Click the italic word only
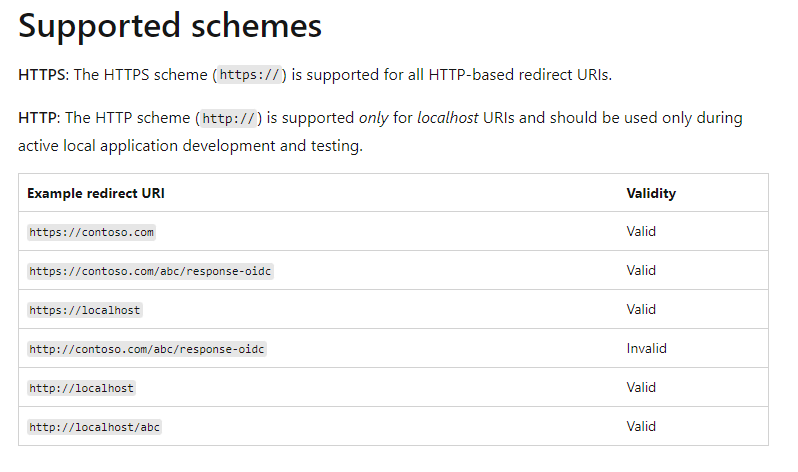Screen dimensions: 798x472 click(374, 119)
